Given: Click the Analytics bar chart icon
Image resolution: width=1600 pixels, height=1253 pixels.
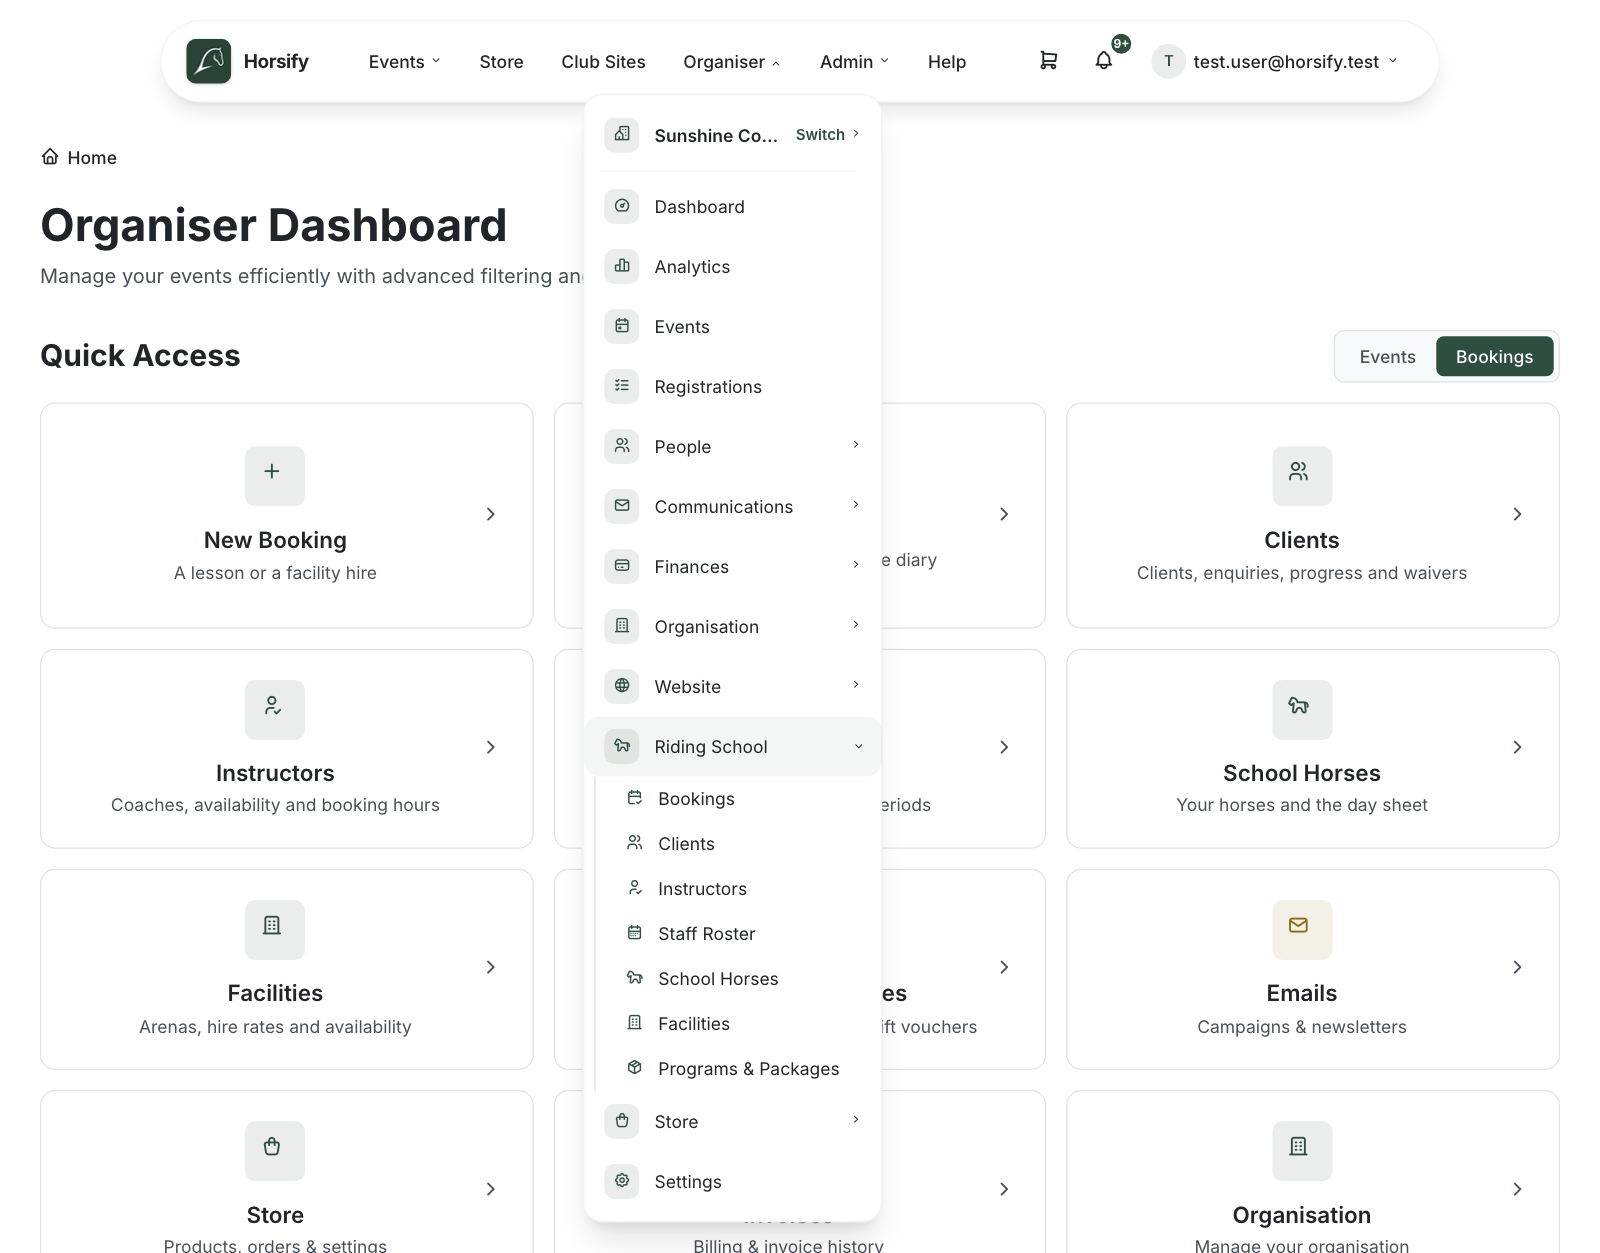Looking at the screenshot, I should 622,266.
